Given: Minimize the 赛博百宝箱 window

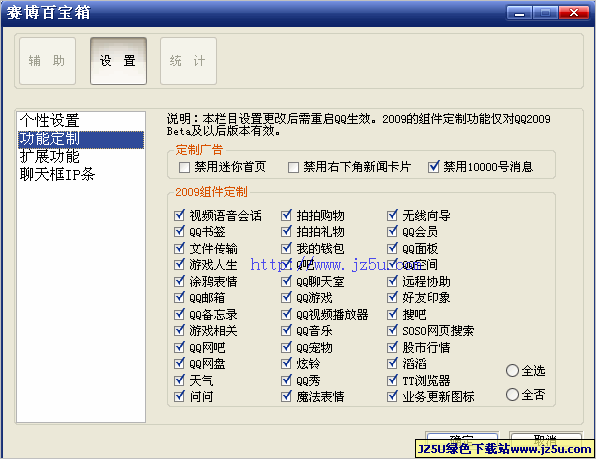Looking at the screenshot, I should pos(519,13).
